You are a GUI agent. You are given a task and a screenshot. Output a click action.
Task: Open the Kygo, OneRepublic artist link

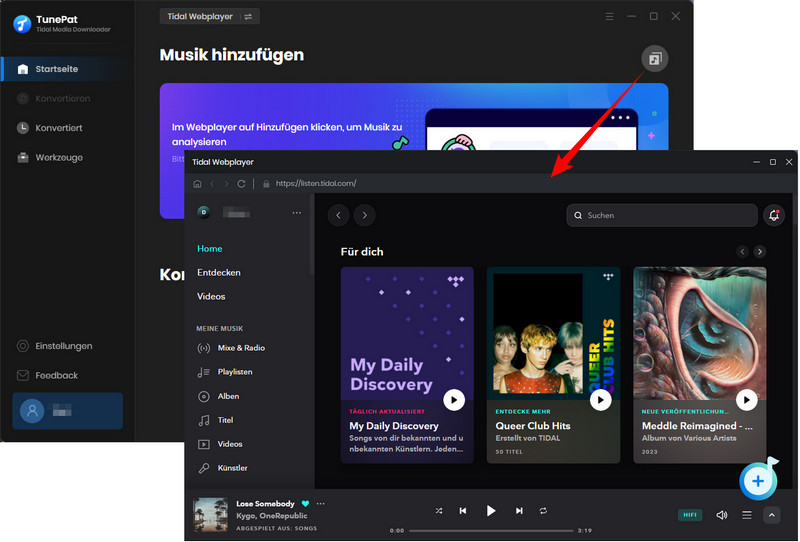point(271,516)
